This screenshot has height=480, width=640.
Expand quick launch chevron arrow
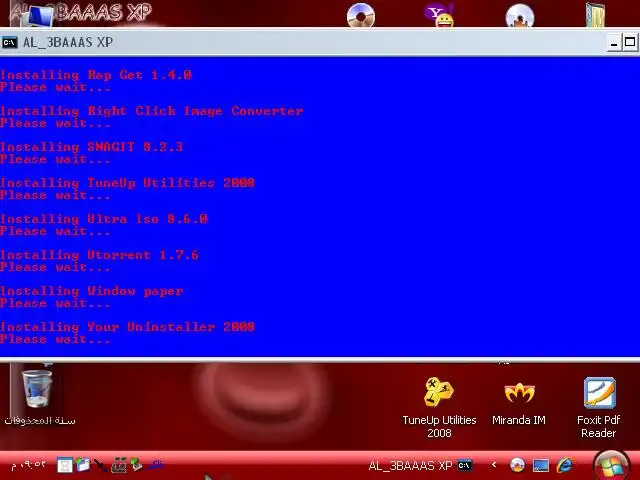[x=494, y=464]
